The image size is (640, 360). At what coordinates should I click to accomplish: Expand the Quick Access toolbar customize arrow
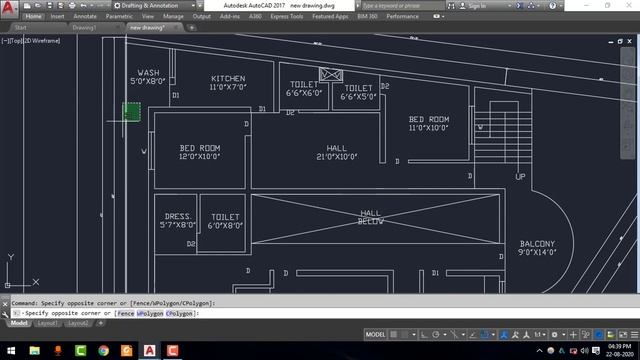pyautogui.click(x=200, y=6)
